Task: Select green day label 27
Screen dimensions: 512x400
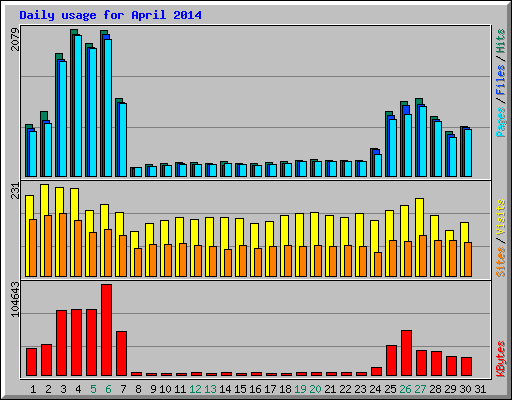Action: click(x=420, y=389)
